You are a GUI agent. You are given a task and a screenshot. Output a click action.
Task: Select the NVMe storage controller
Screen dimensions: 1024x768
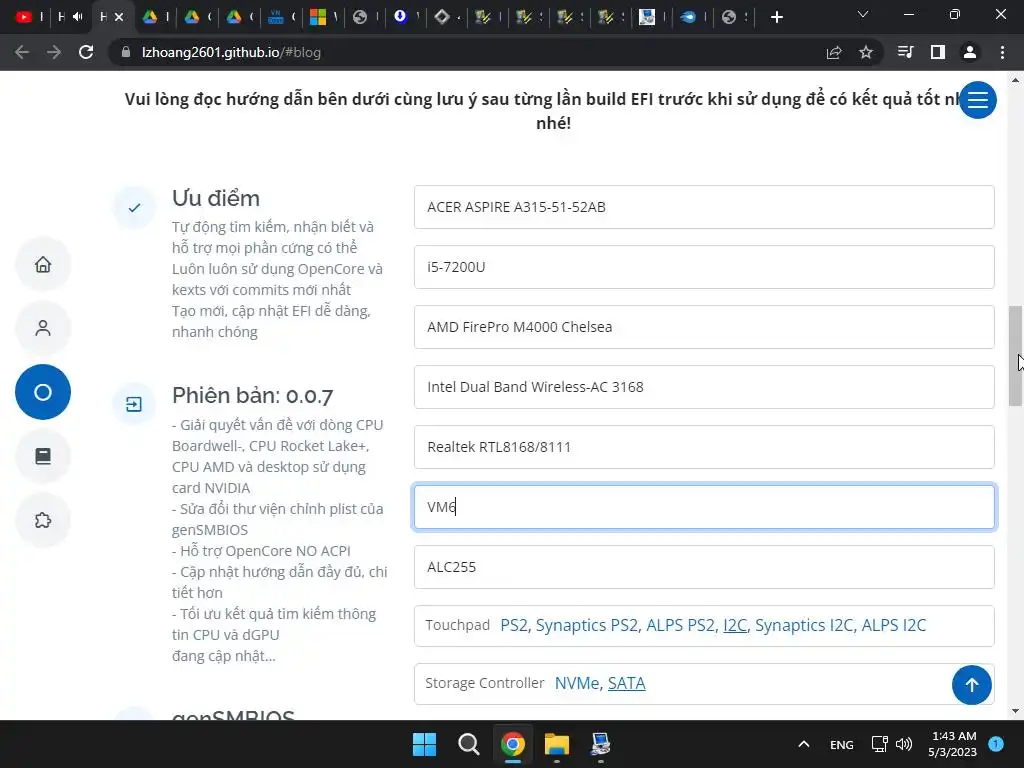pyautogui.click(x=577, y=683)
